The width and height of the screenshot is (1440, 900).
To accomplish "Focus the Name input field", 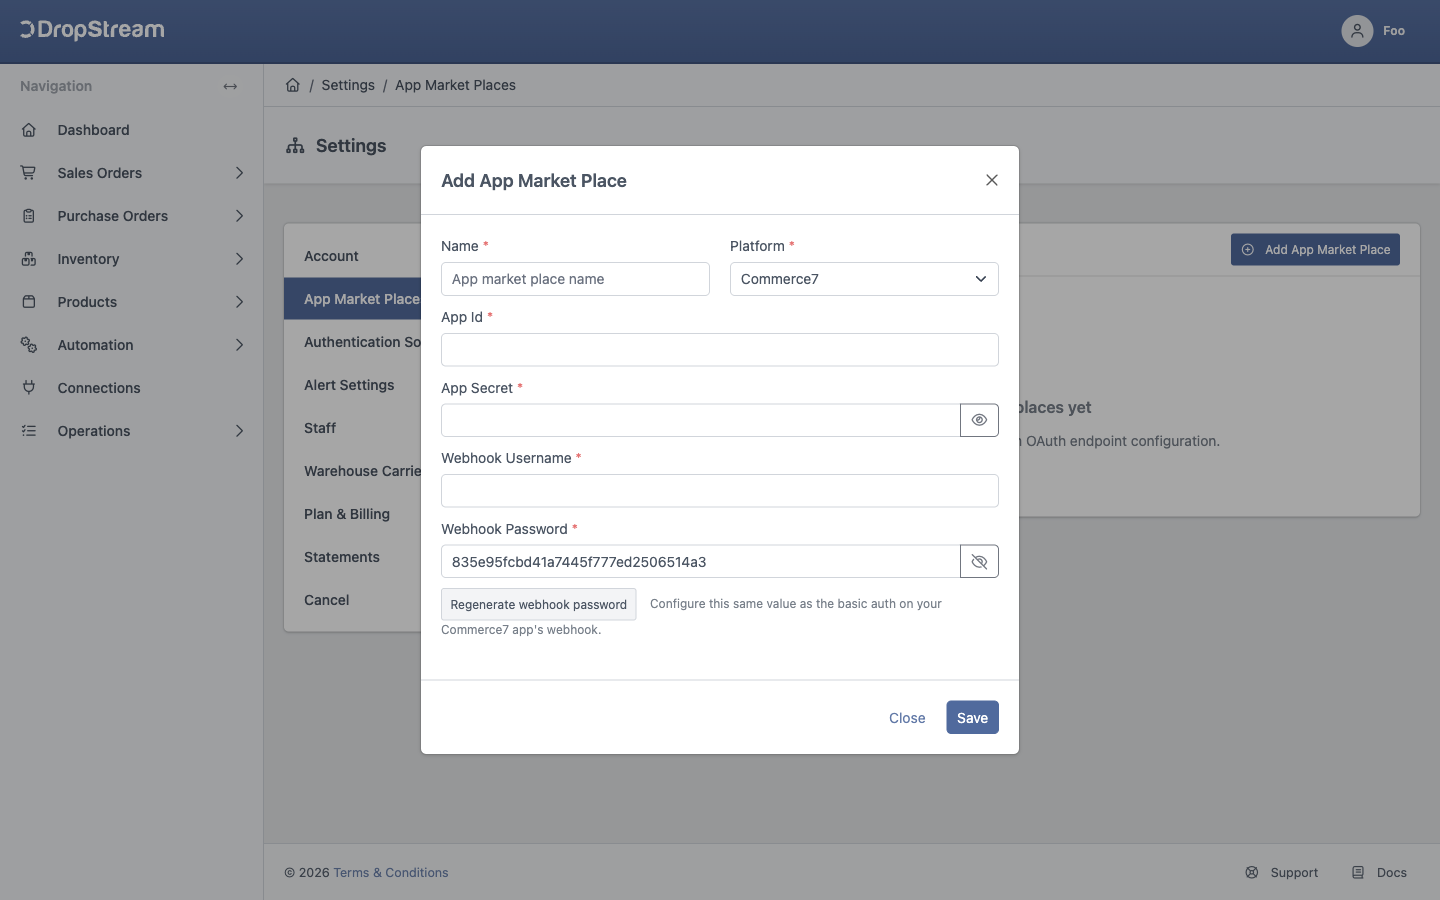I will tap(575, 279).
